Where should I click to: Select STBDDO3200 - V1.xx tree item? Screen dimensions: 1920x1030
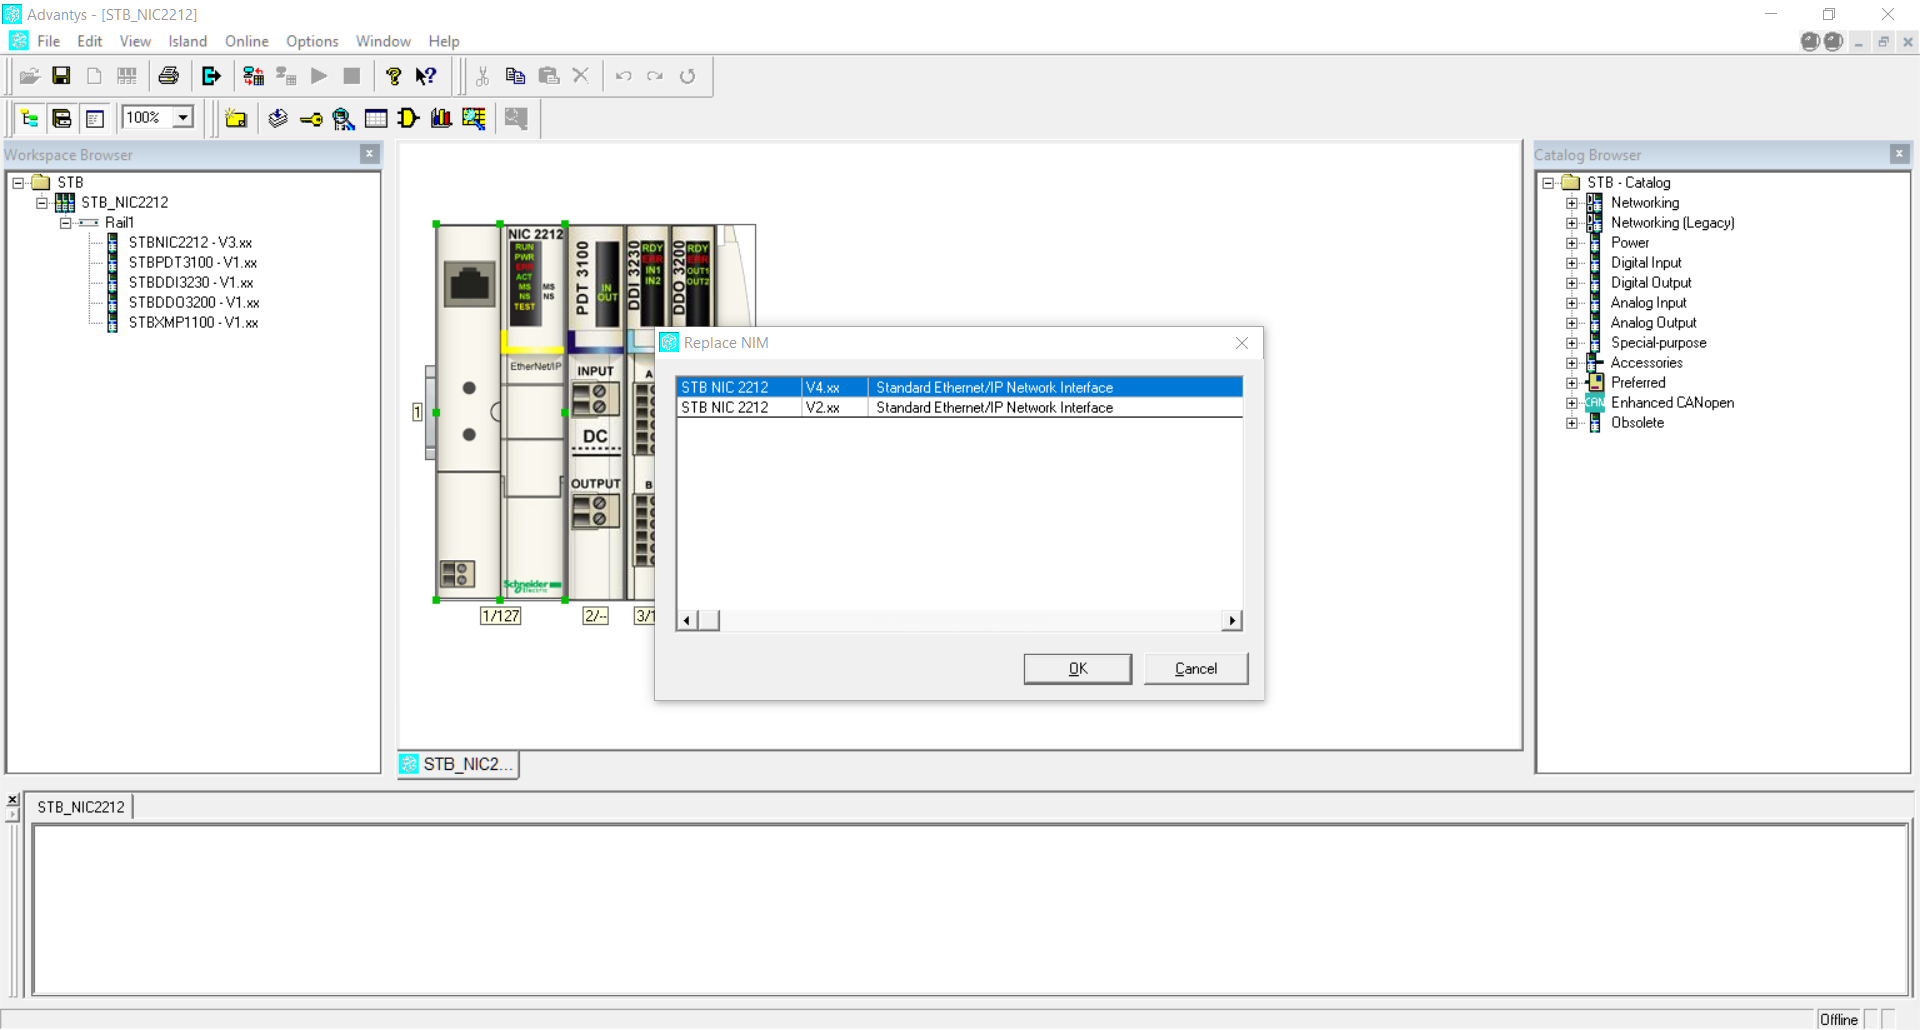194,302
